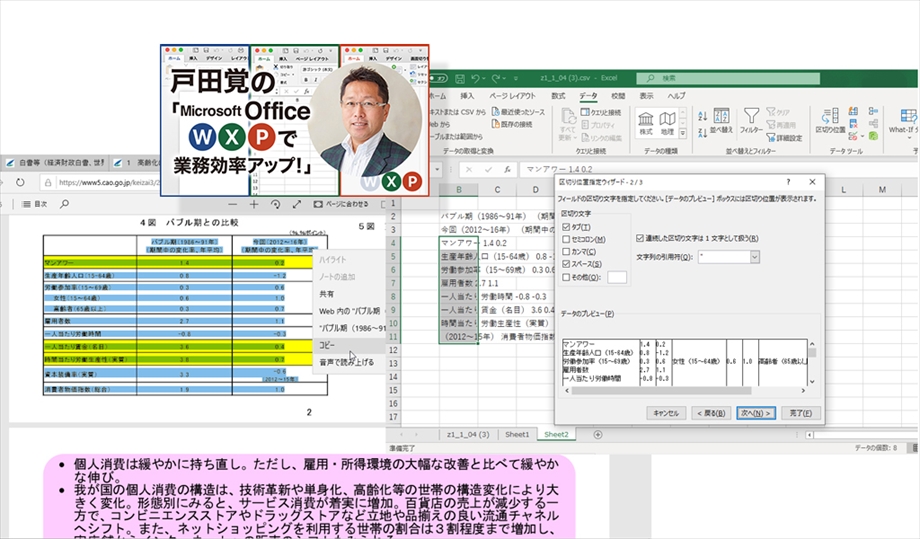Image resolution: width=920 pixels, height=539 pixels.
Task: Click the < 戻る(B) button
Action: coord(711,413)
